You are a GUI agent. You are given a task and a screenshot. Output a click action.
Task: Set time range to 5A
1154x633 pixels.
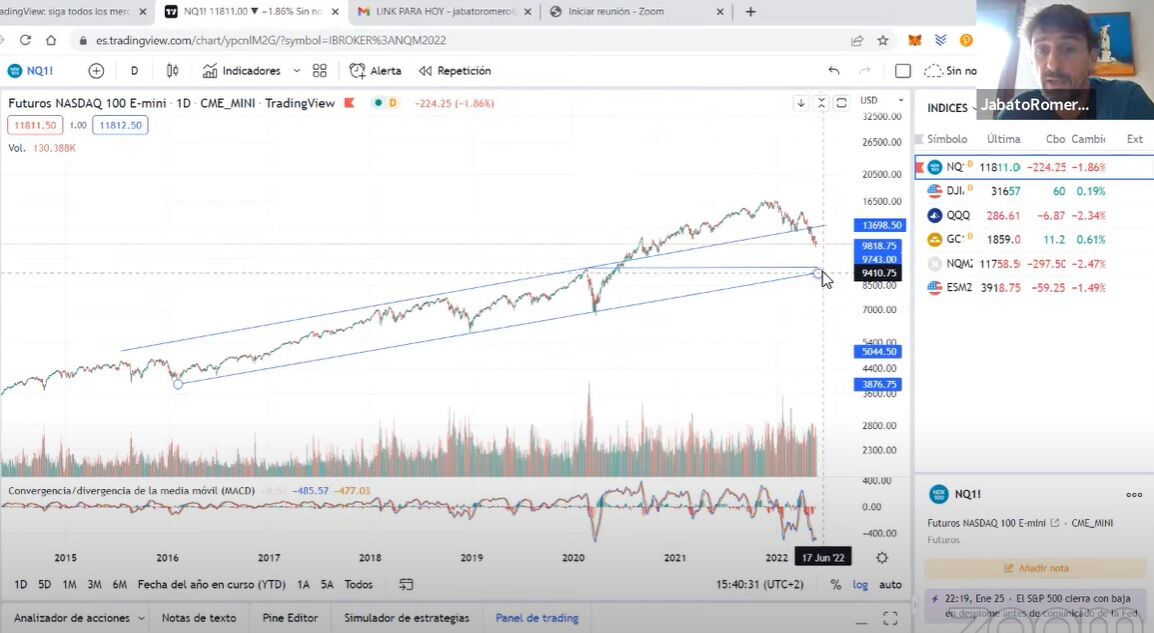(x=327, y=585)
